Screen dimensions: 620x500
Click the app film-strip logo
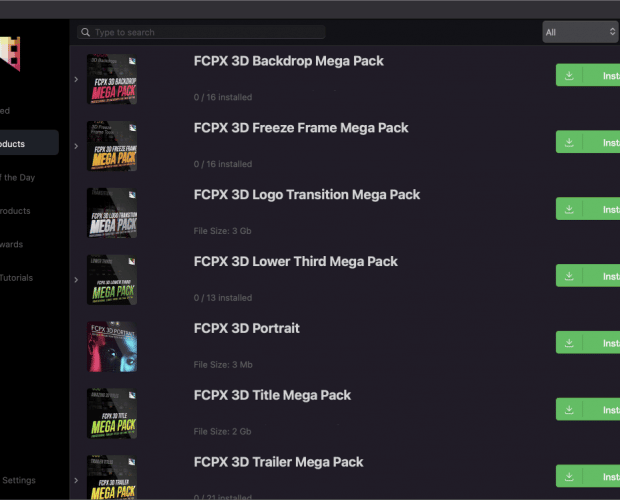[x=10, y=54]
